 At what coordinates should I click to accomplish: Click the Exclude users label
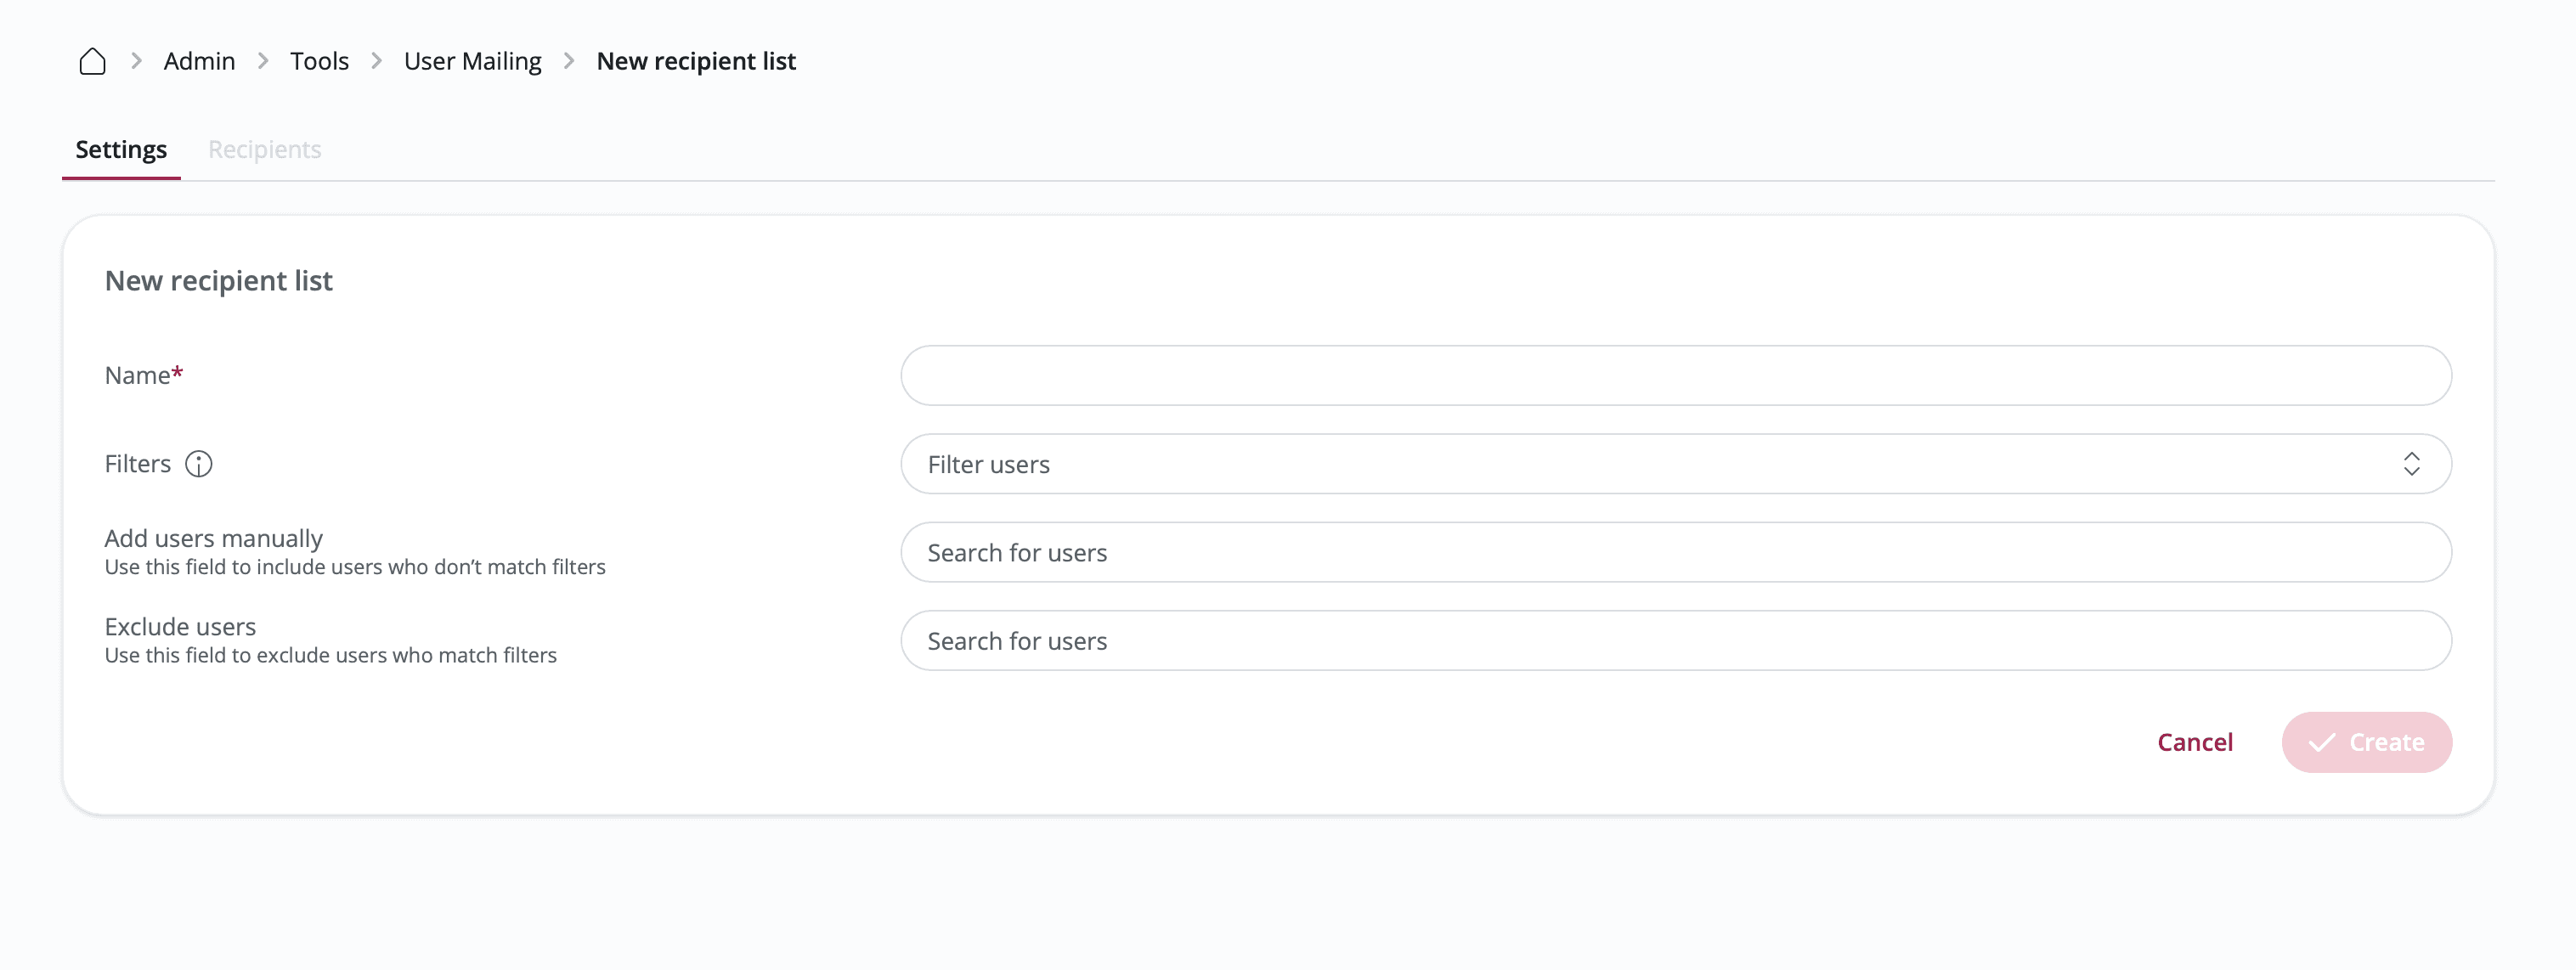click(x=180, y=627)
